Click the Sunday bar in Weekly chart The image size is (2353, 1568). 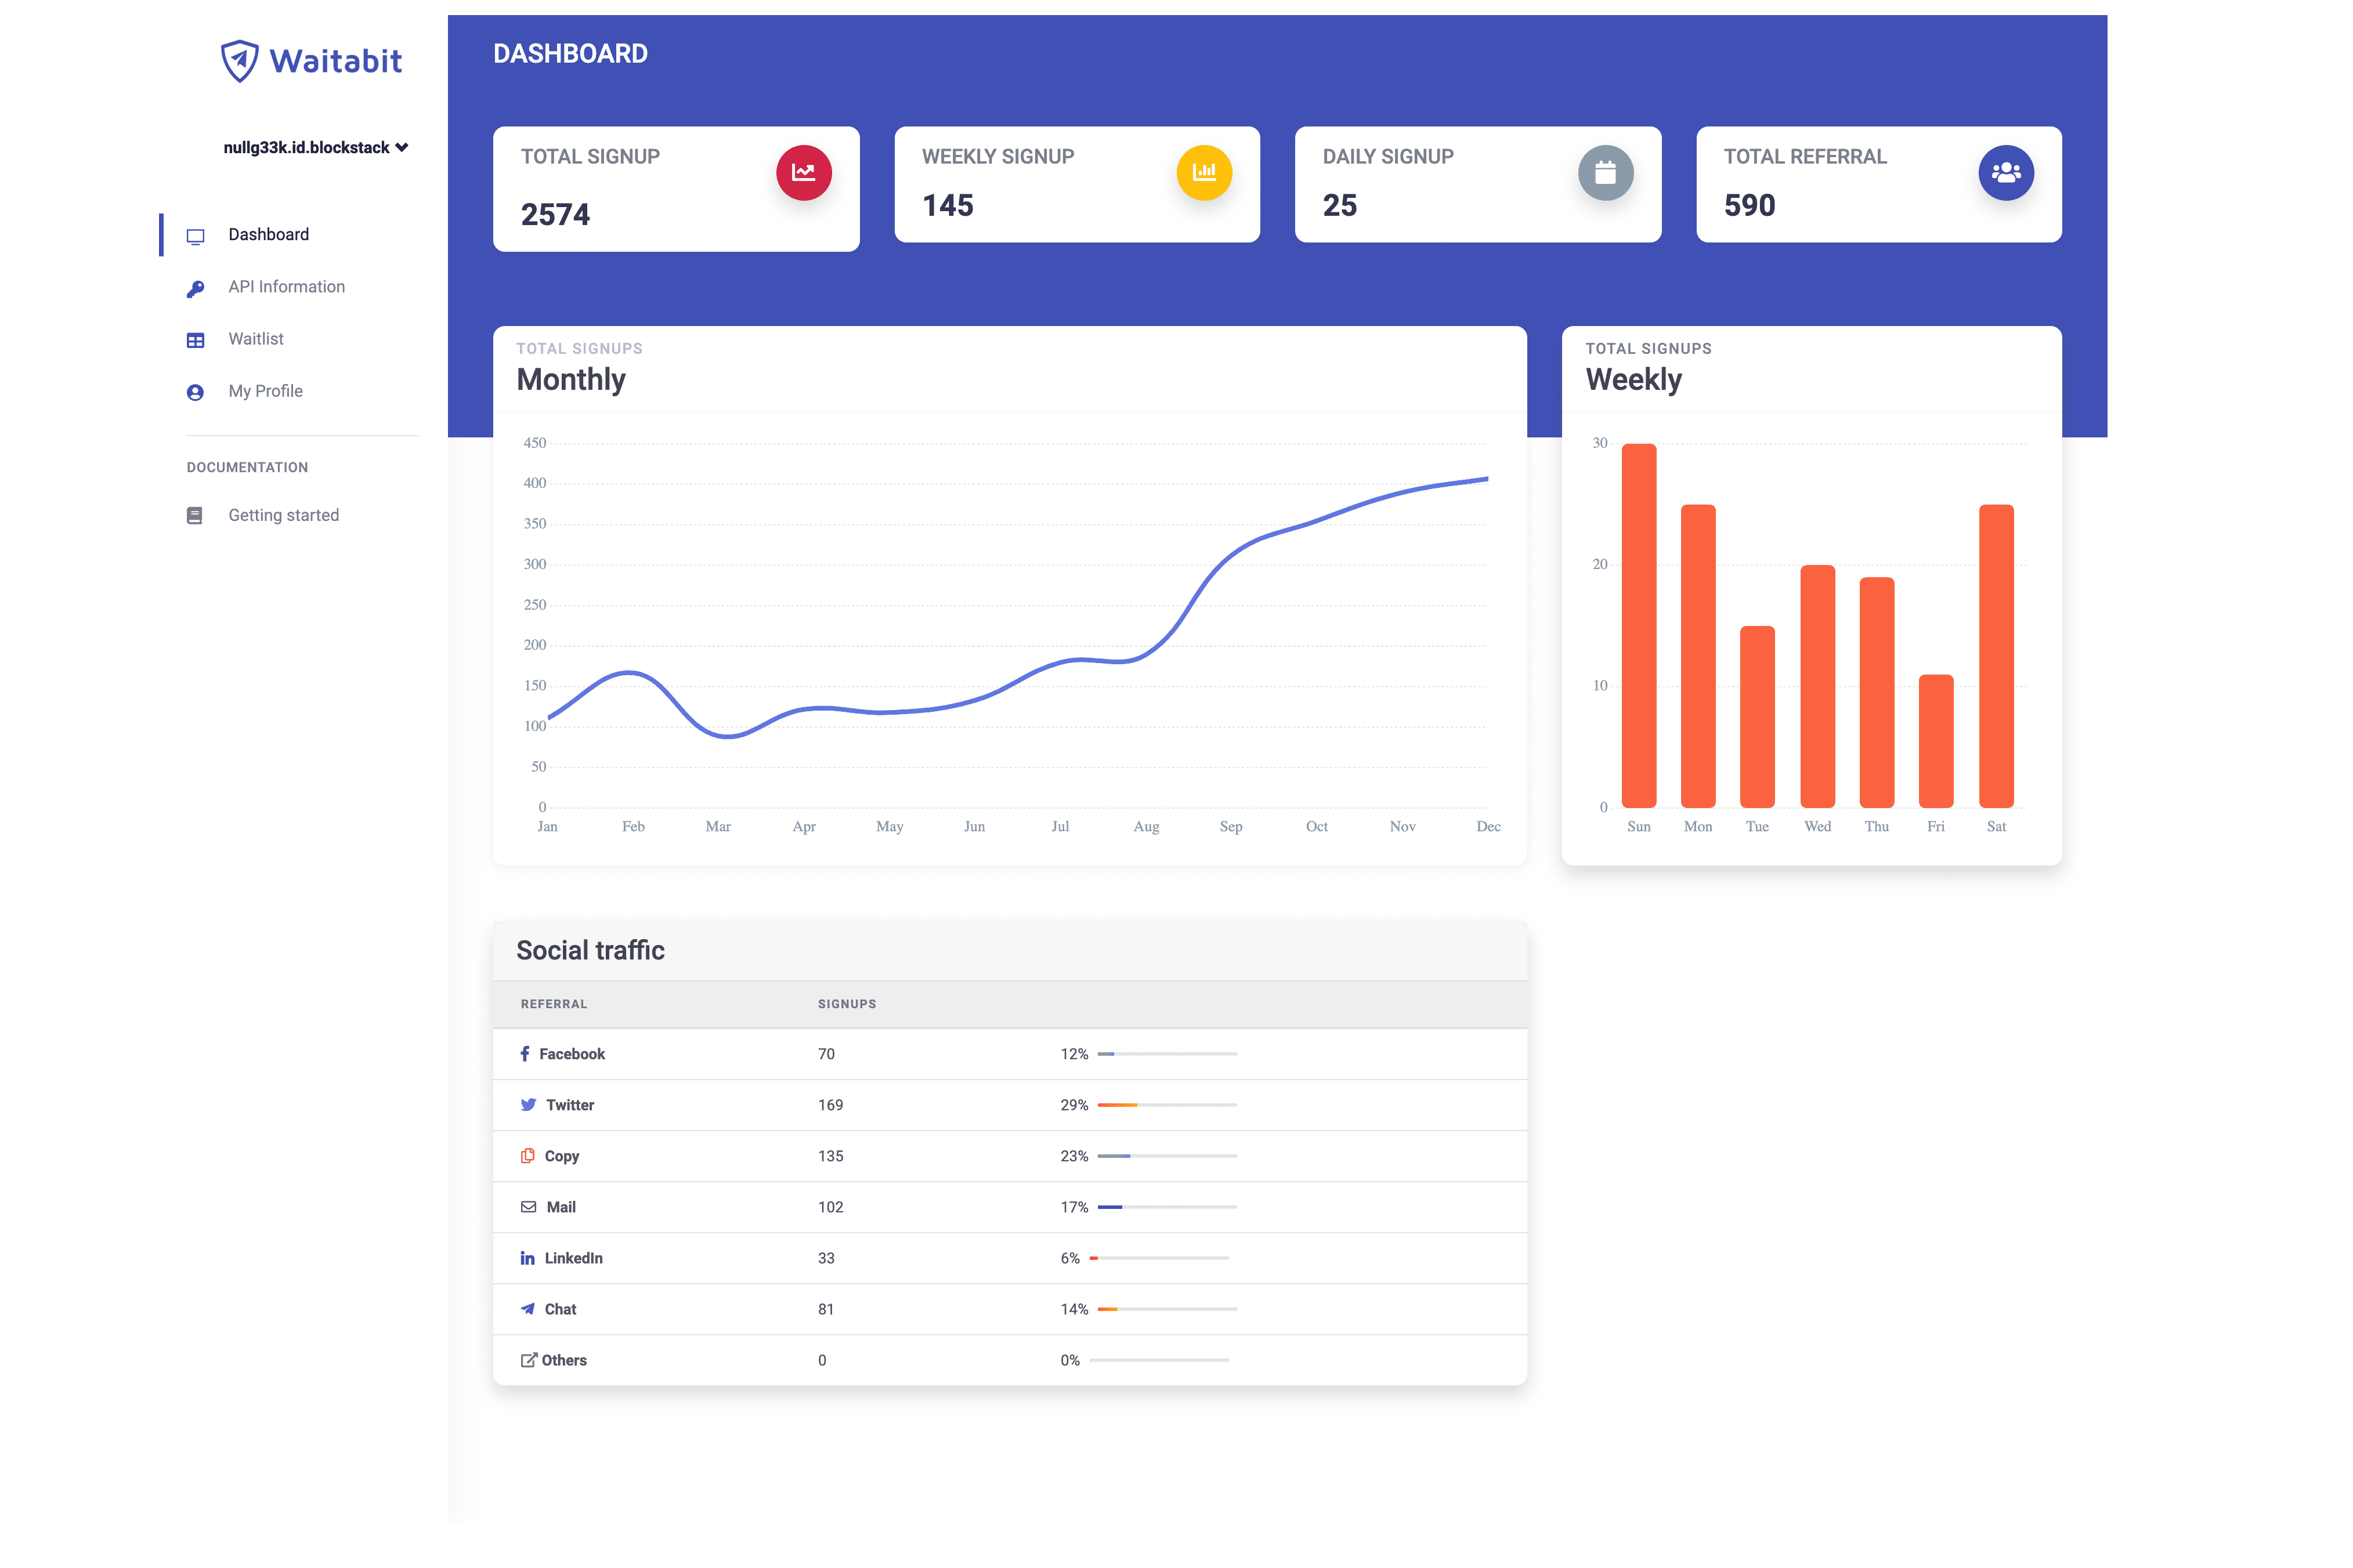click(x=1638, y=625)
